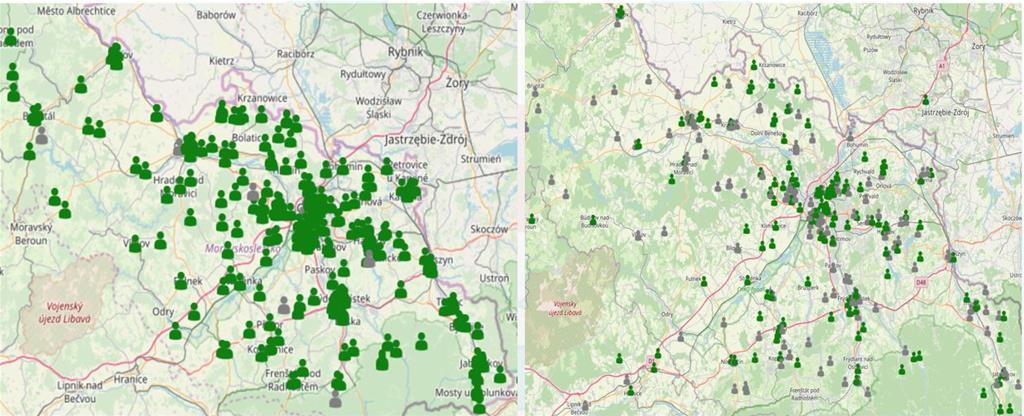Select the green marker beside Vítkov on left map

click(159, 241)
